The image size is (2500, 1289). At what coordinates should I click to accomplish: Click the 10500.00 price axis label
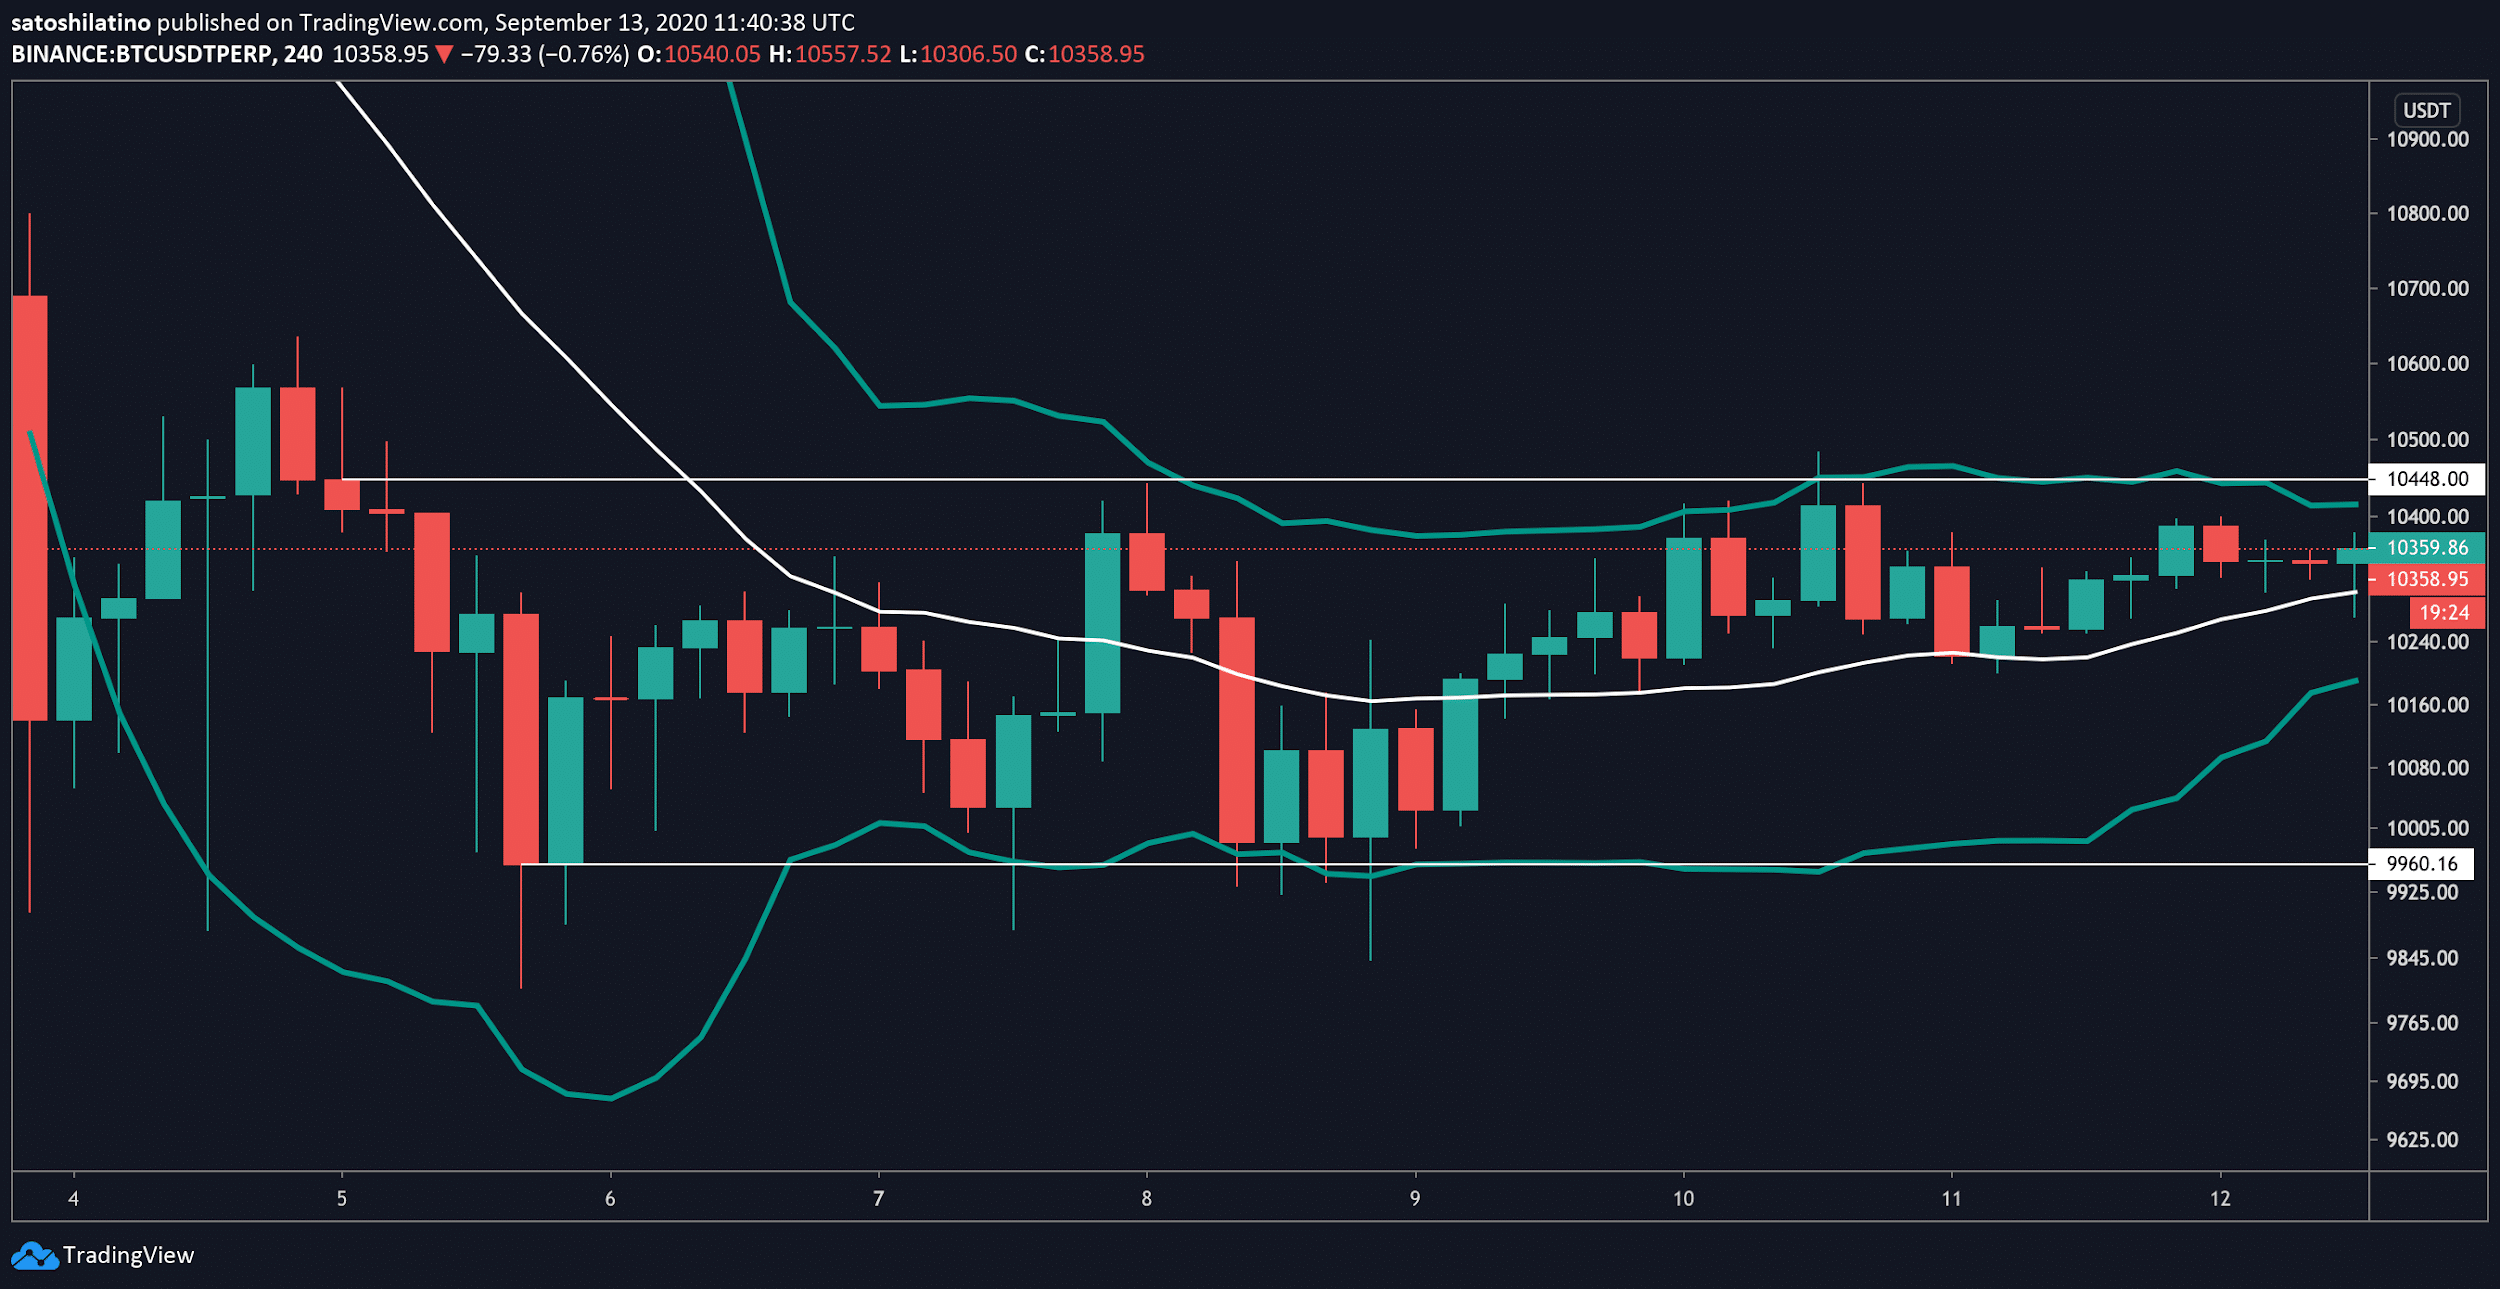click(x=2427, y=439)
